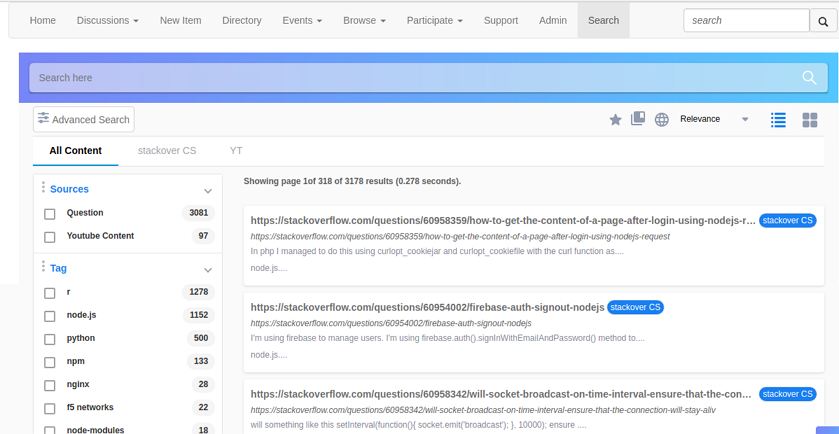Tick the Youtube Content checkbox

[50, 237]
